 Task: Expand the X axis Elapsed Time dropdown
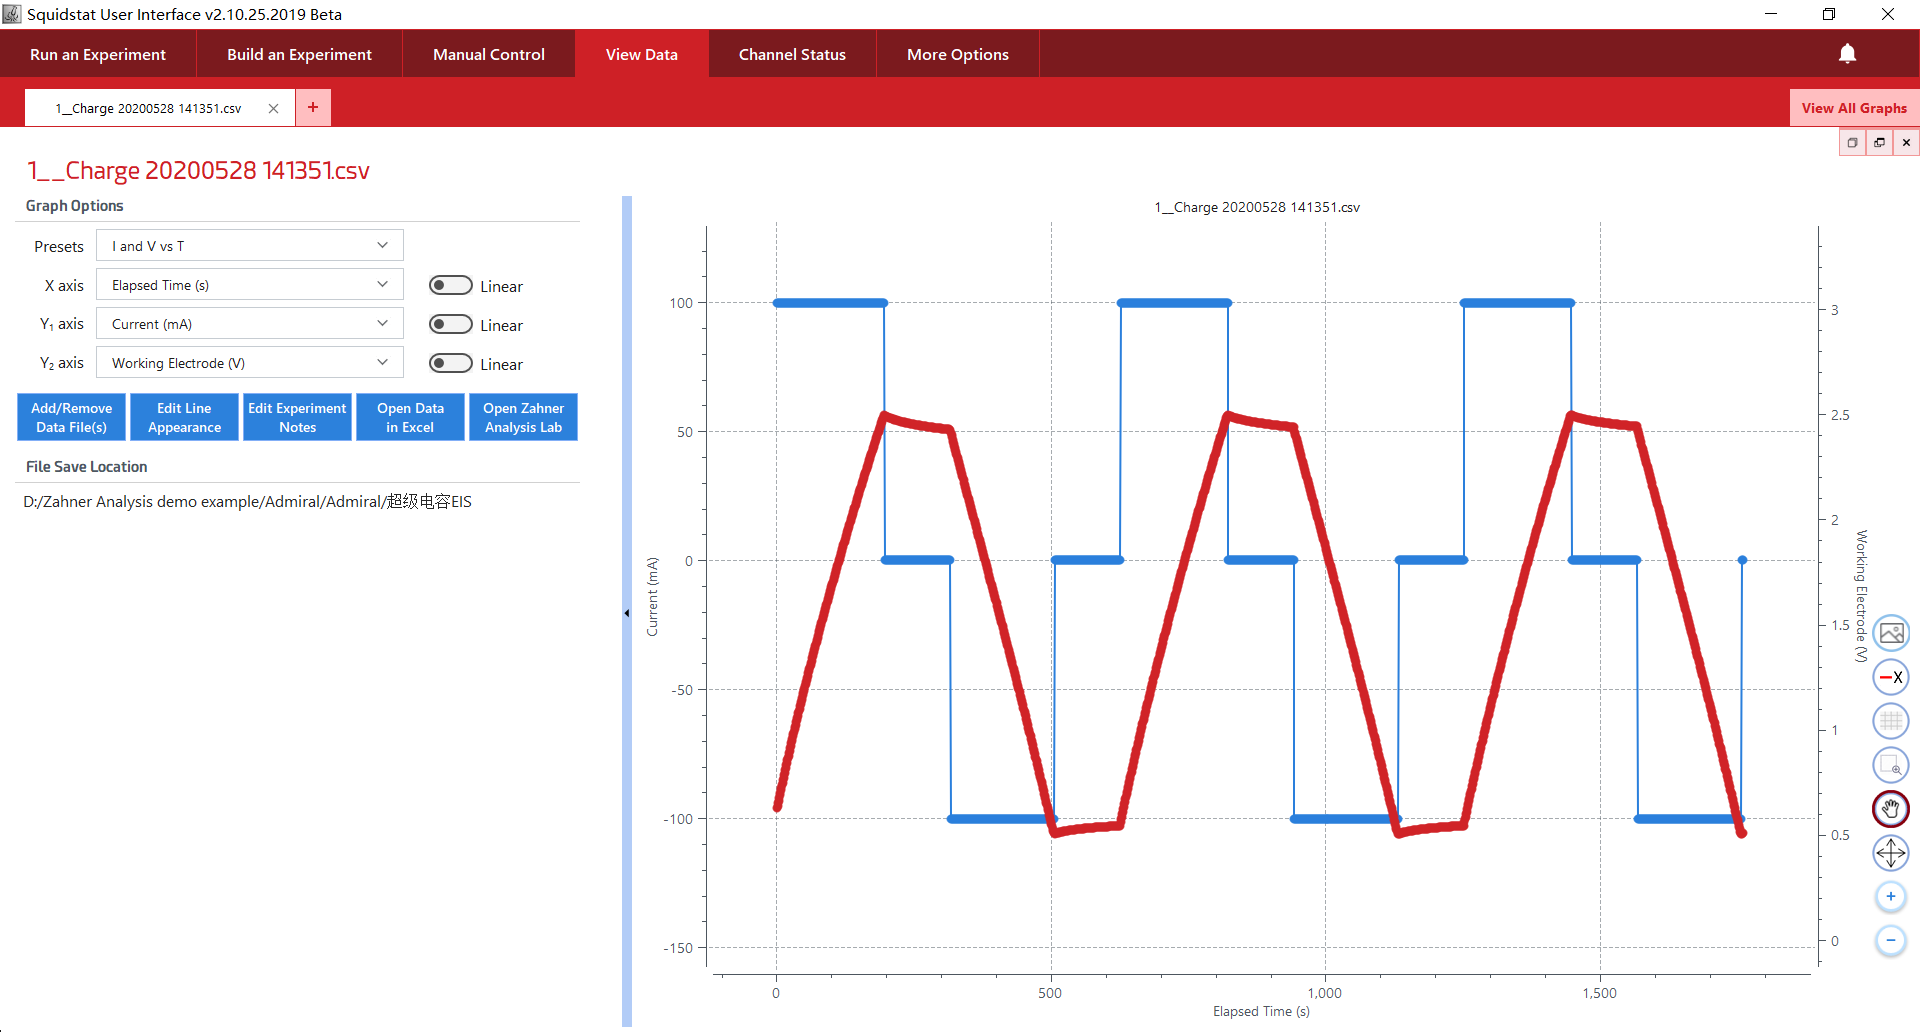click(x=249, y=285)
